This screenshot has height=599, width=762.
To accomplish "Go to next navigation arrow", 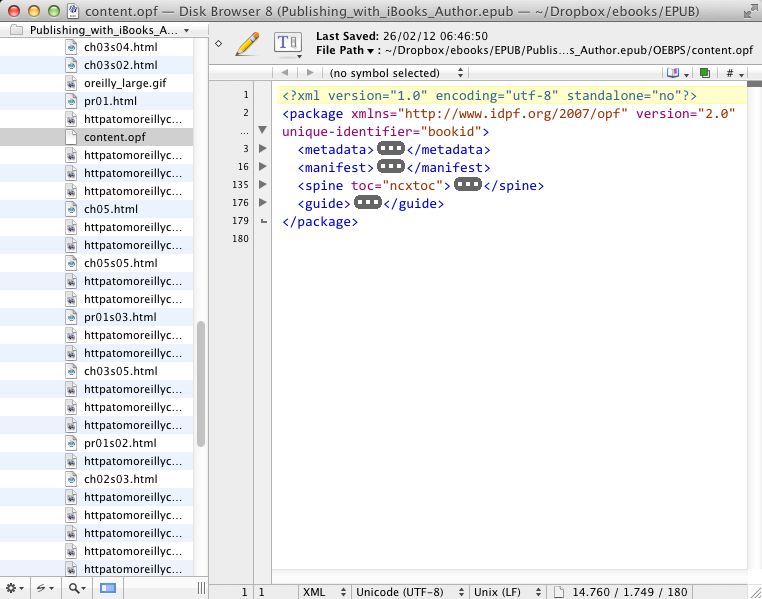I will tap(310, 73).
